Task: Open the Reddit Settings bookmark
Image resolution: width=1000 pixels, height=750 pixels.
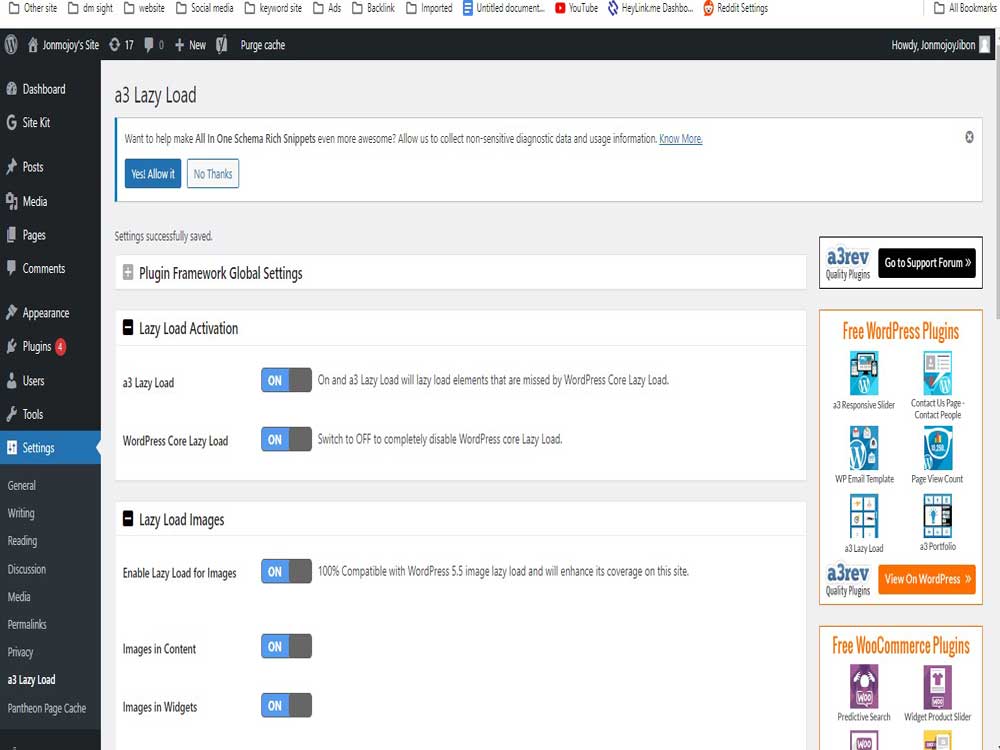Action: pos(735,8)
